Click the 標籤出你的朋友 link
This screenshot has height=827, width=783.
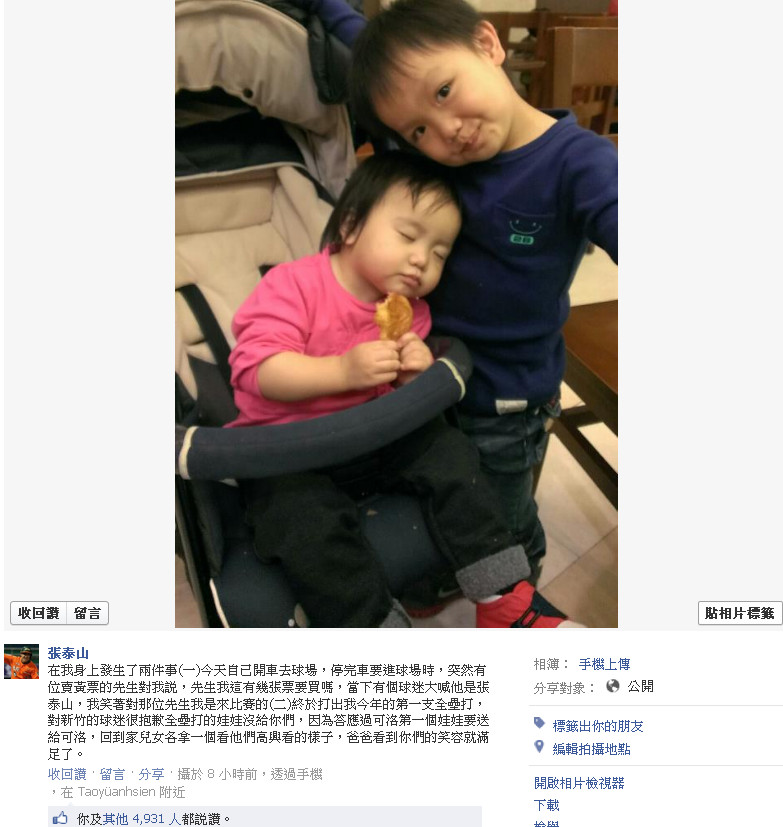(x=598, y=726)
